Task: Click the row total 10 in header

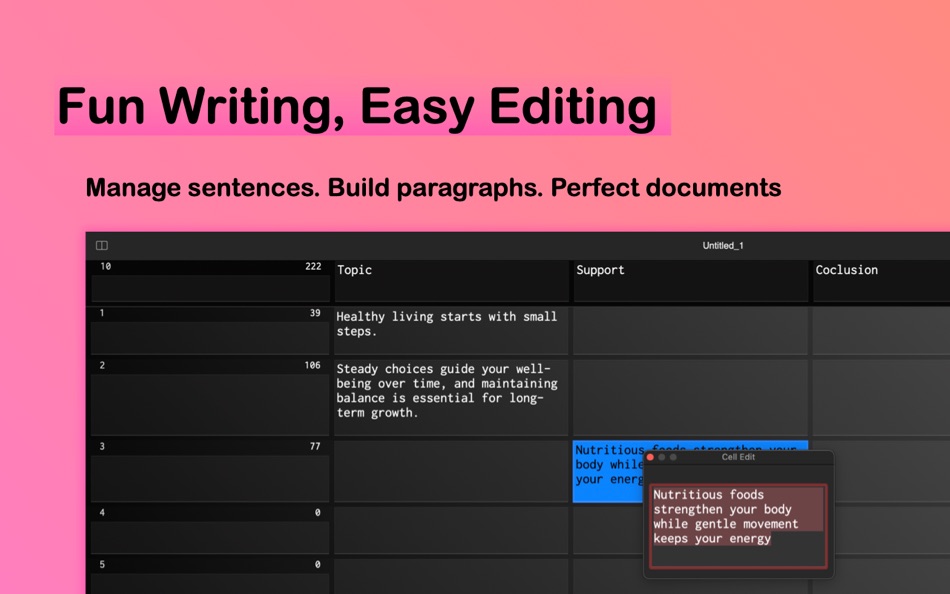Action: (105, 267)
